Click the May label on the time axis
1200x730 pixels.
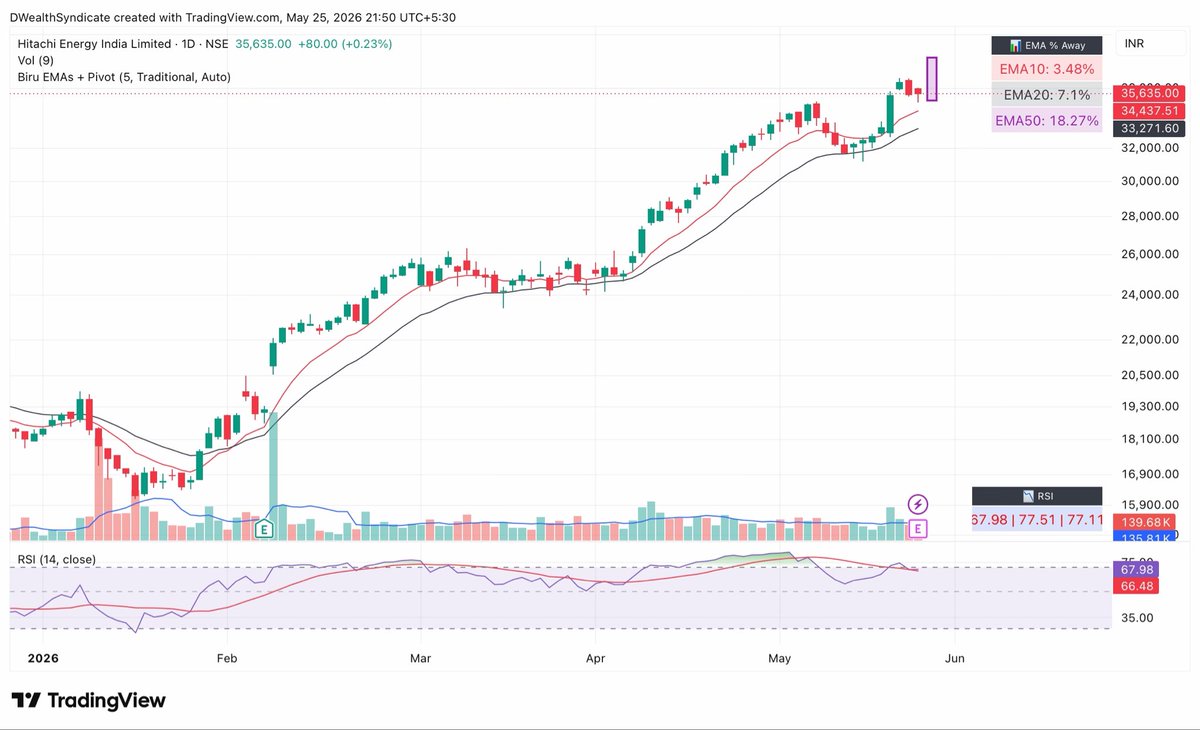click(780, 658)
